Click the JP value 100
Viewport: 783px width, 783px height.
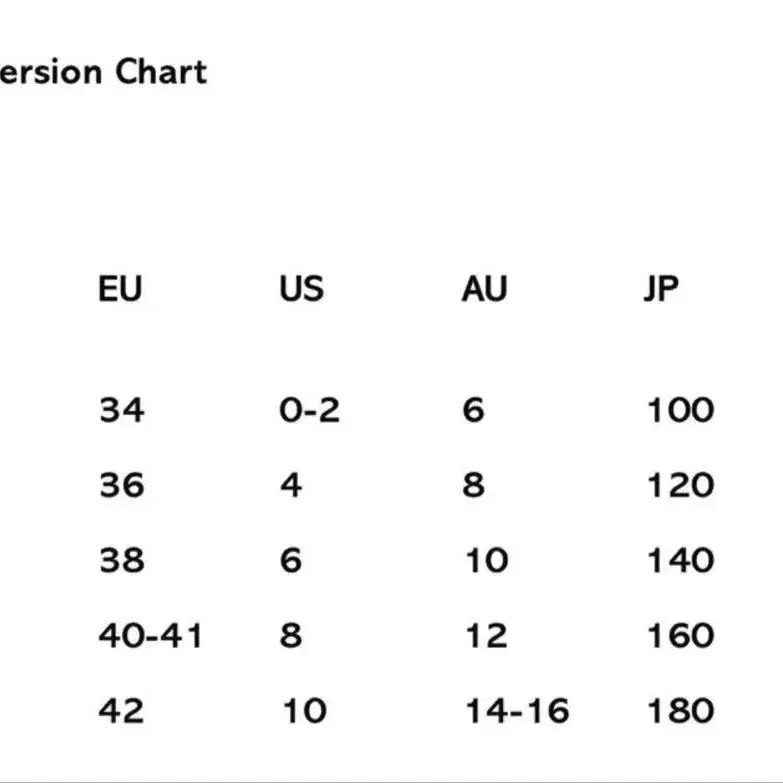[x=681, y=410]
